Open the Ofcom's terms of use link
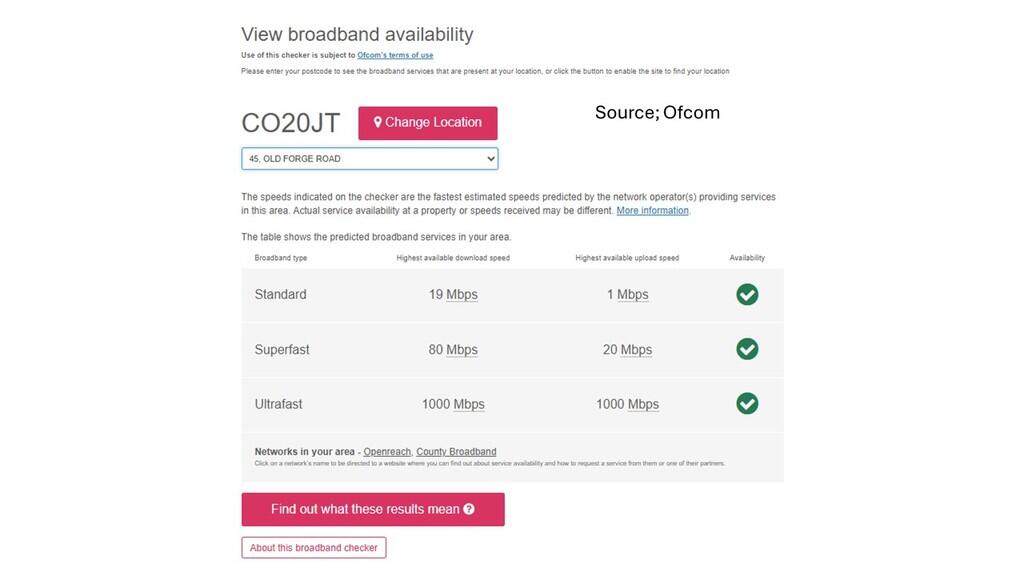Viewport: 1024px width, 576px height. (395, 55)
